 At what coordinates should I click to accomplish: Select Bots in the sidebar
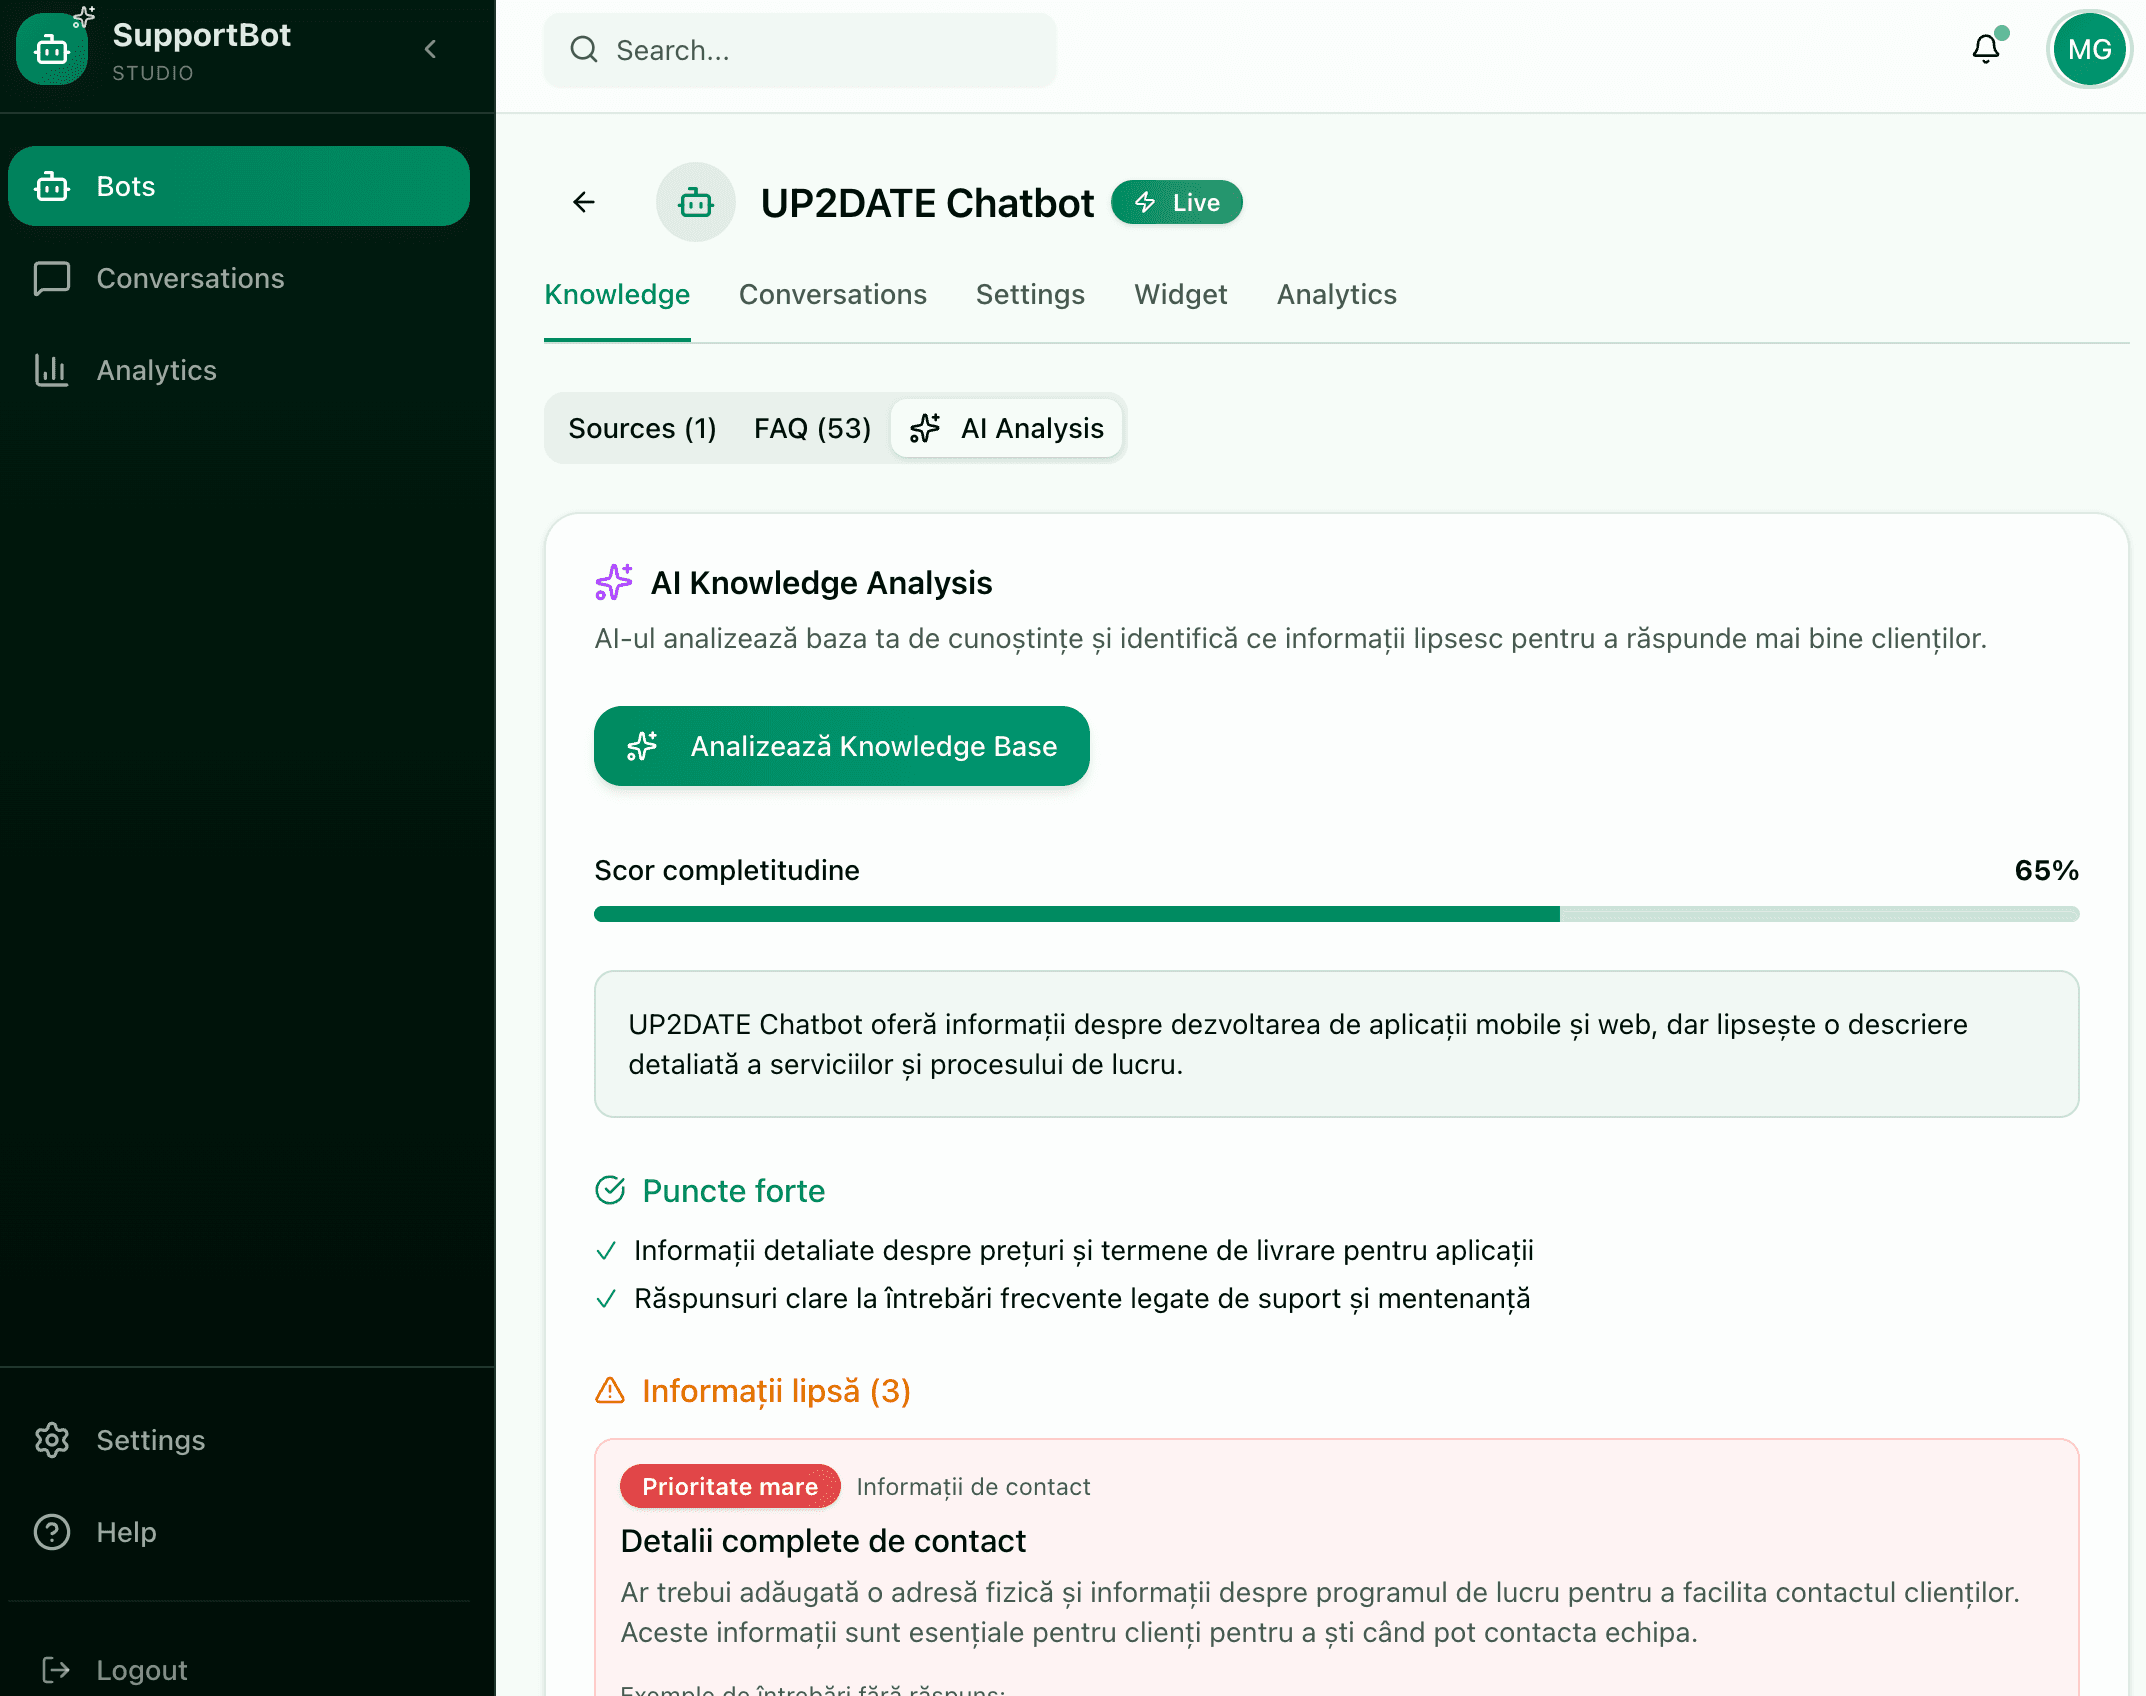coord(238,185)
